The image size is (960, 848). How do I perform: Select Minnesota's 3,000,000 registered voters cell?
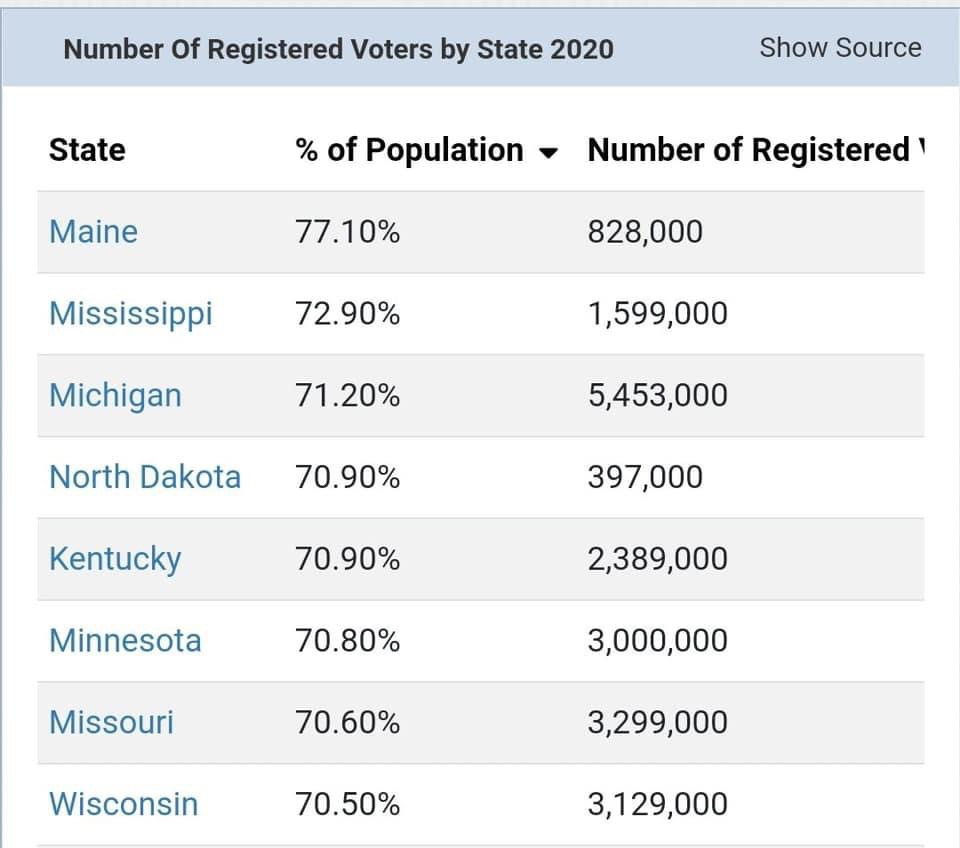[x=657, y=641]
